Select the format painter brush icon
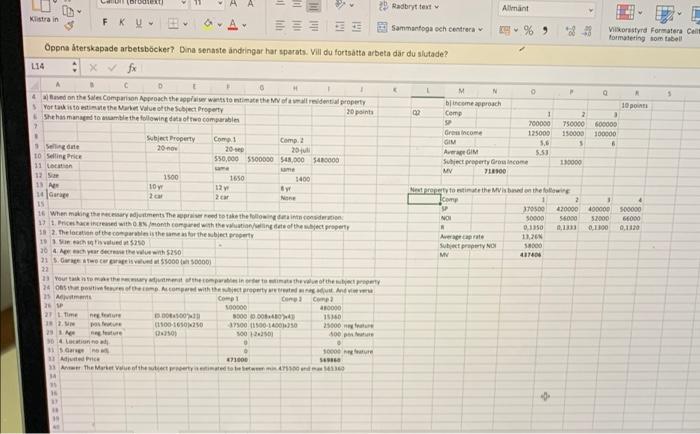This screenshot has height=434, width=700. 69,25
